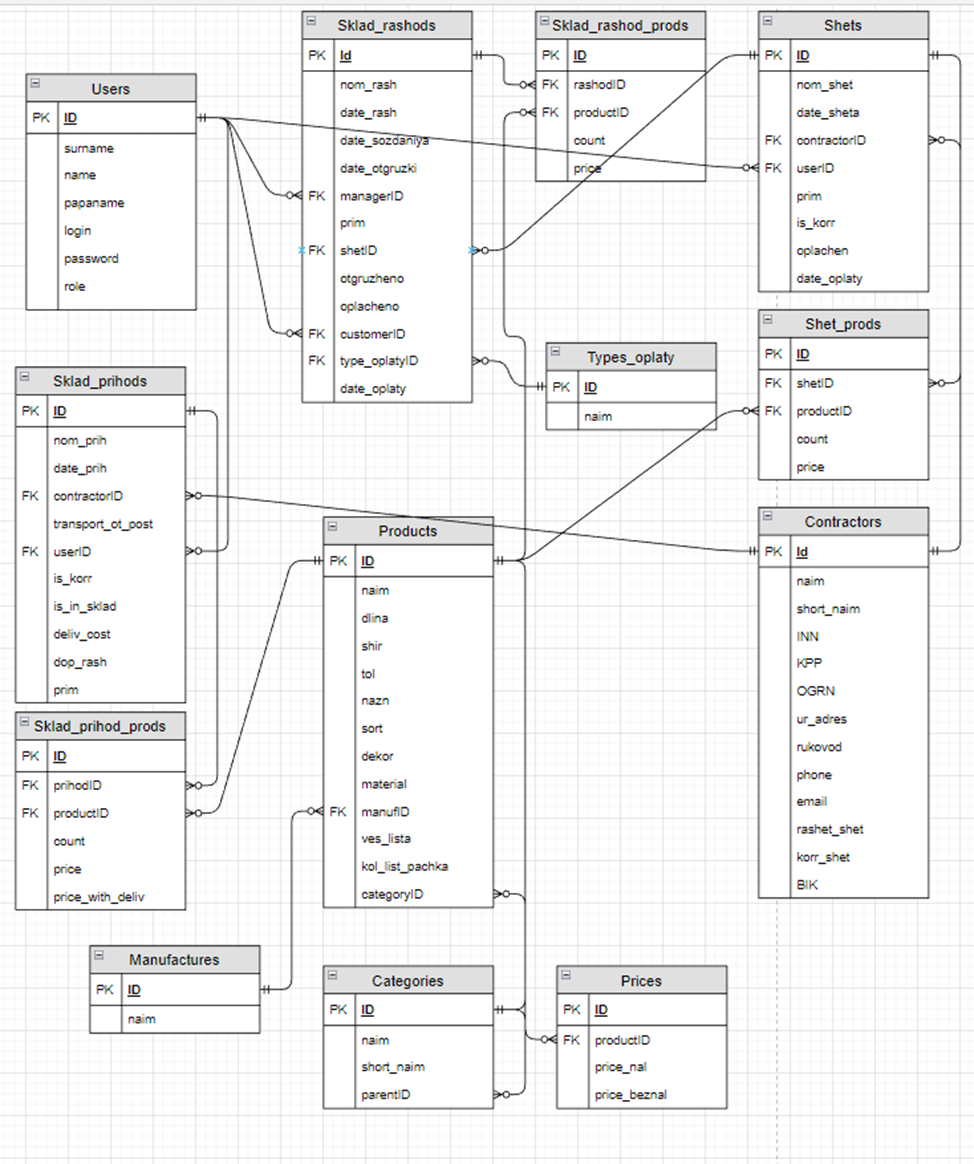Select the Users table title
The width and height of the screenshot is (974, 1164).
point(111,89)
